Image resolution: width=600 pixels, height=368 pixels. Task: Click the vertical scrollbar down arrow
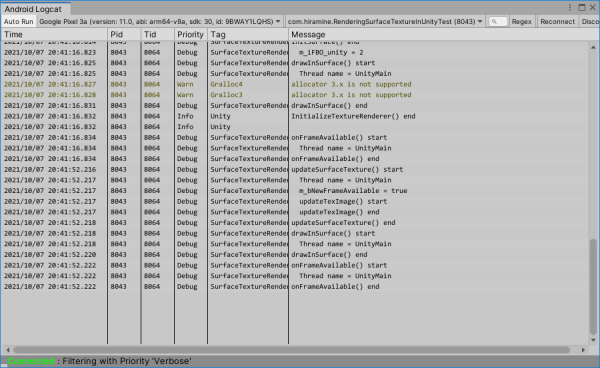[x=593, y=340]
